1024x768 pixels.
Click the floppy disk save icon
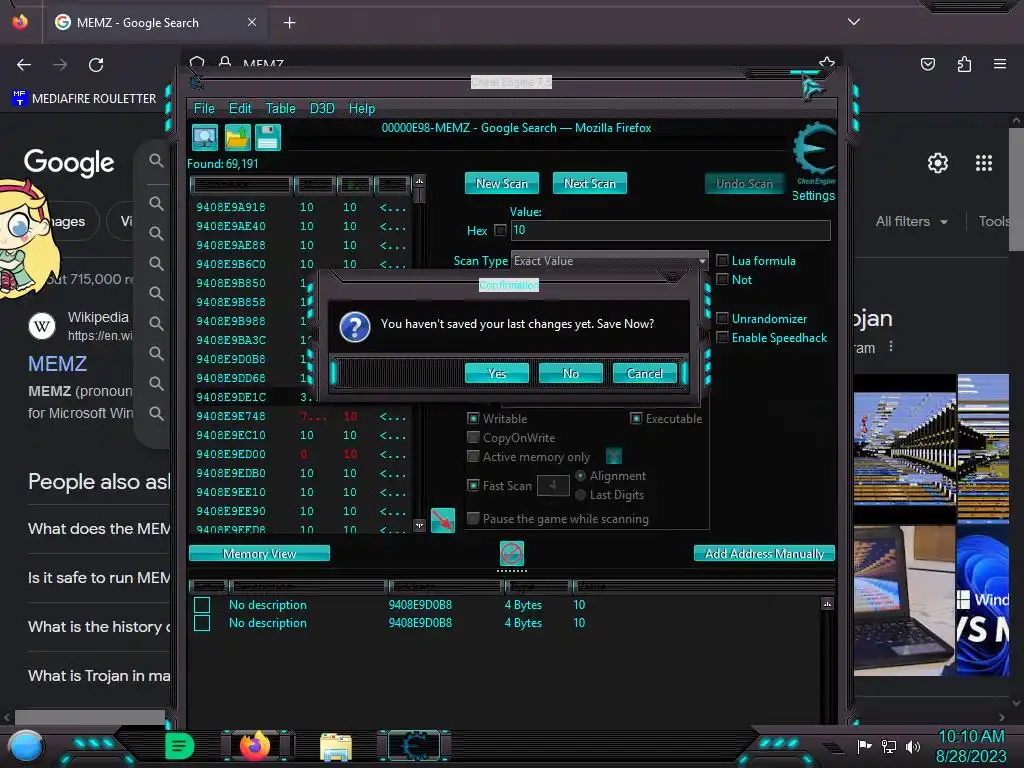268,138
